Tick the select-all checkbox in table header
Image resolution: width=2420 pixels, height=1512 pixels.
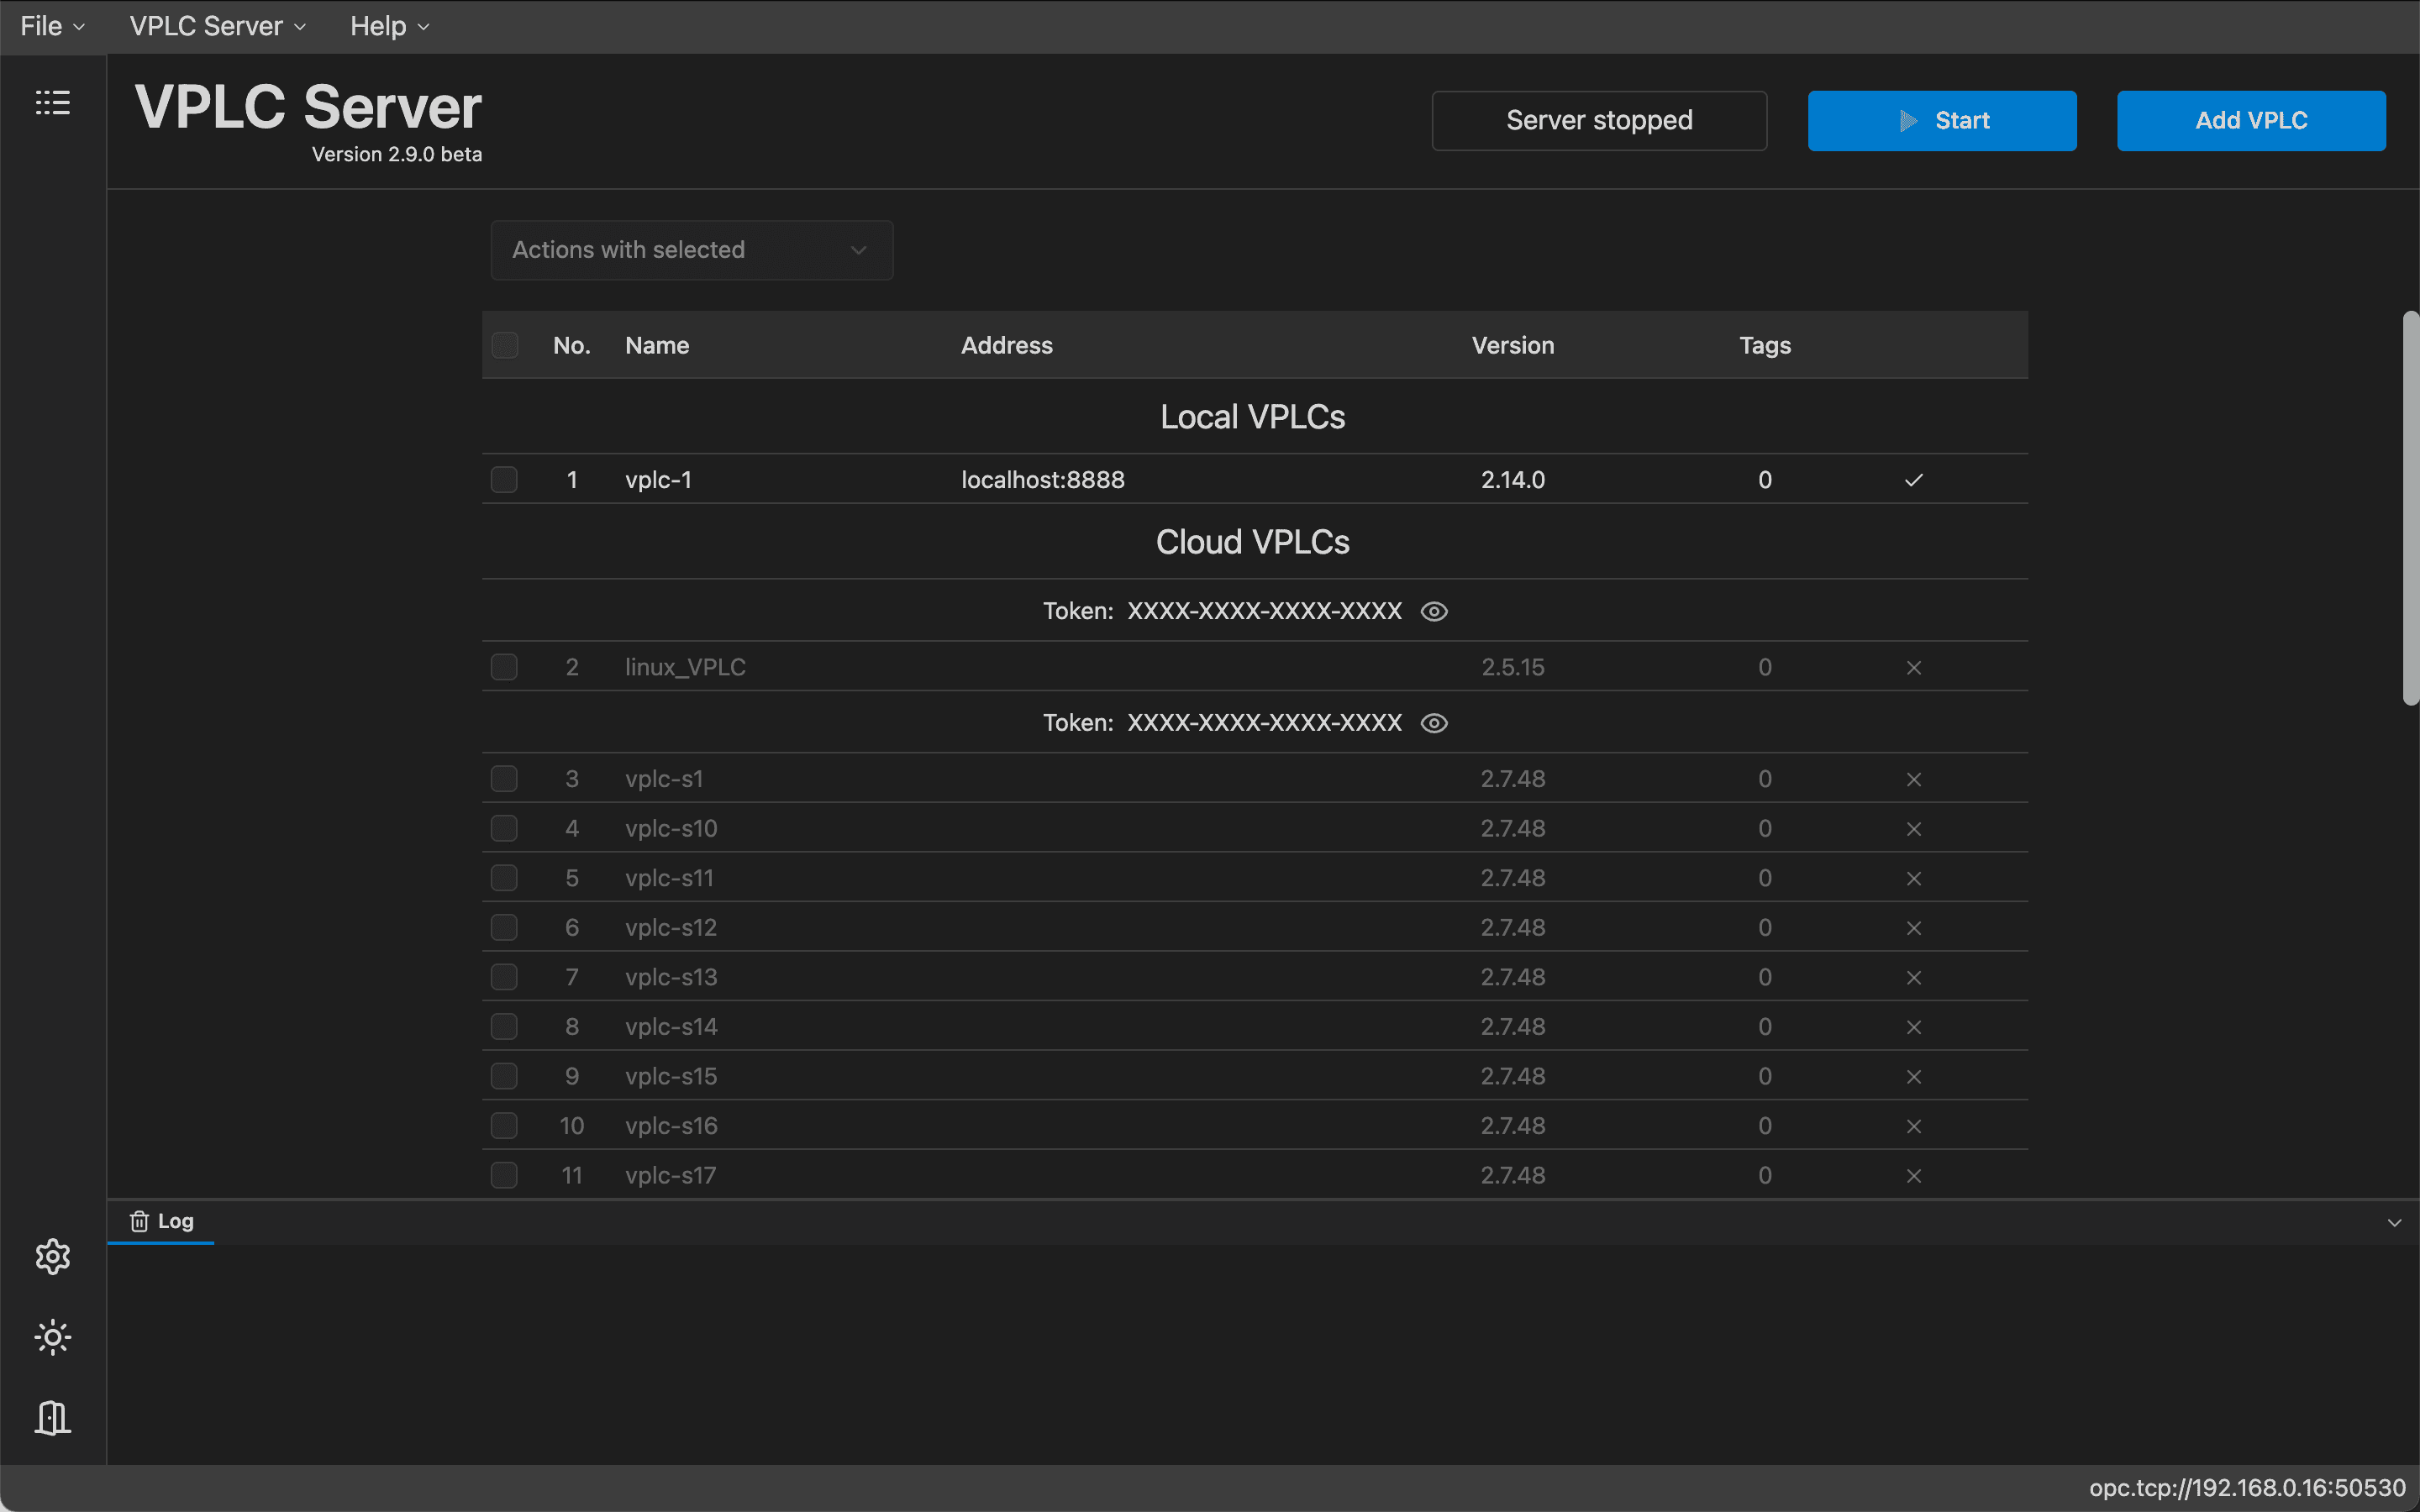pyautogui.click(x=505, y=345)
